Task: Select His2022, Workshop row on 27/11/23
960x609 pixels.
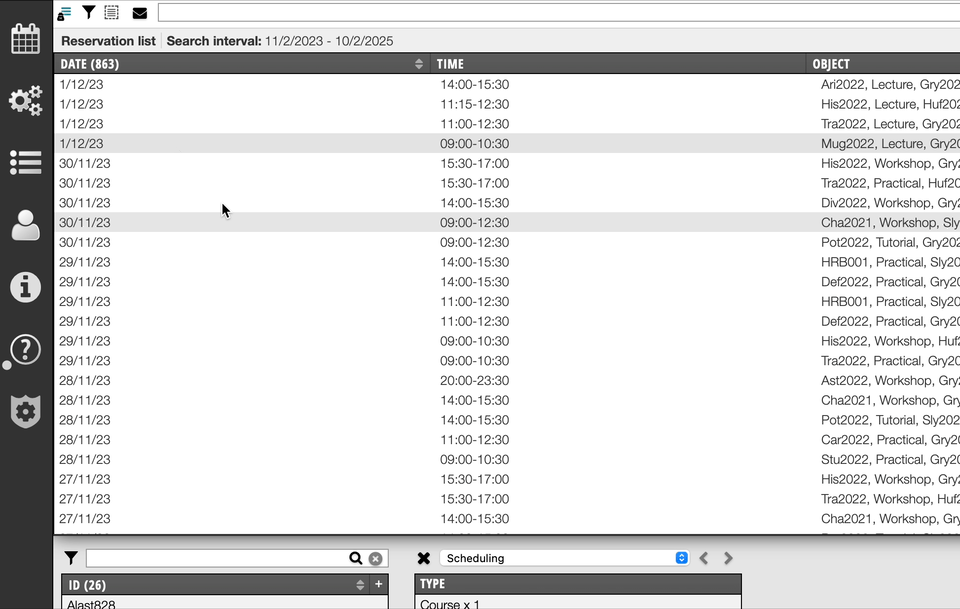Action: click(x=507, y=479)
